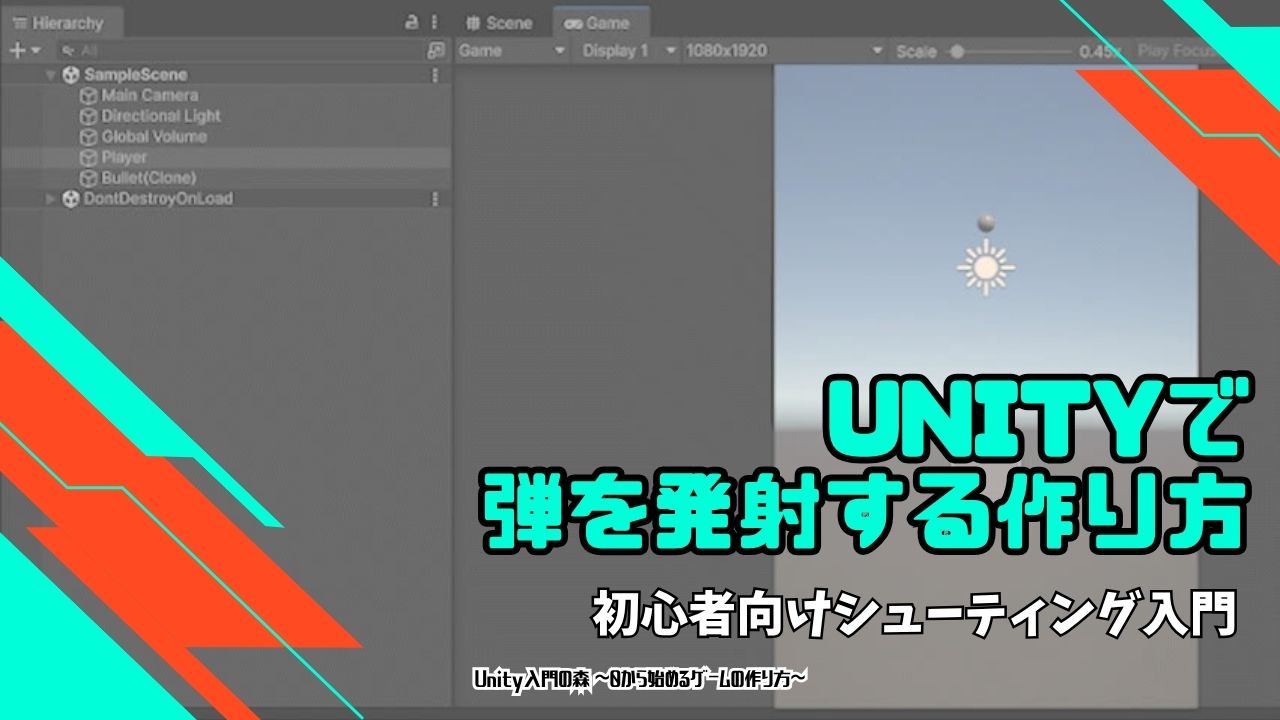The image size is (1280, 720).
Task: Click the Hierarchy search field
Action: [240, 50]
